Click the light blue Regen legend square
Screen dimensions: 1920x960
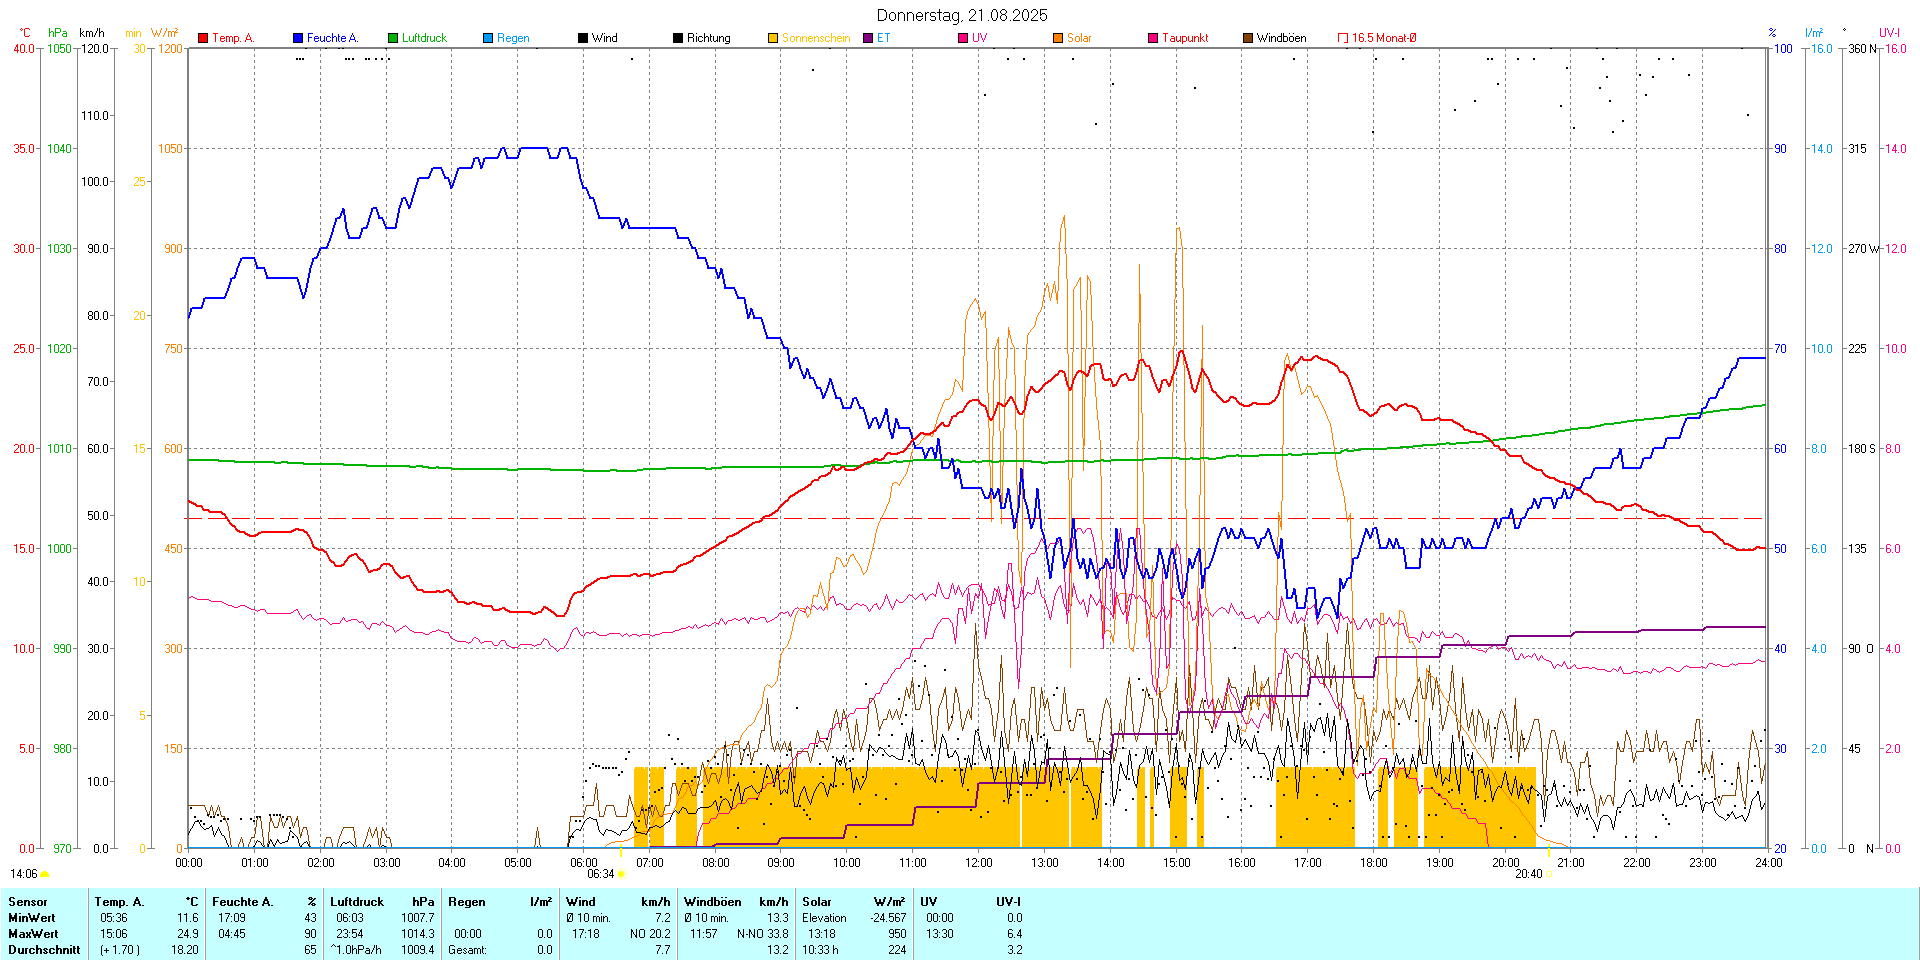click(488, 38)
